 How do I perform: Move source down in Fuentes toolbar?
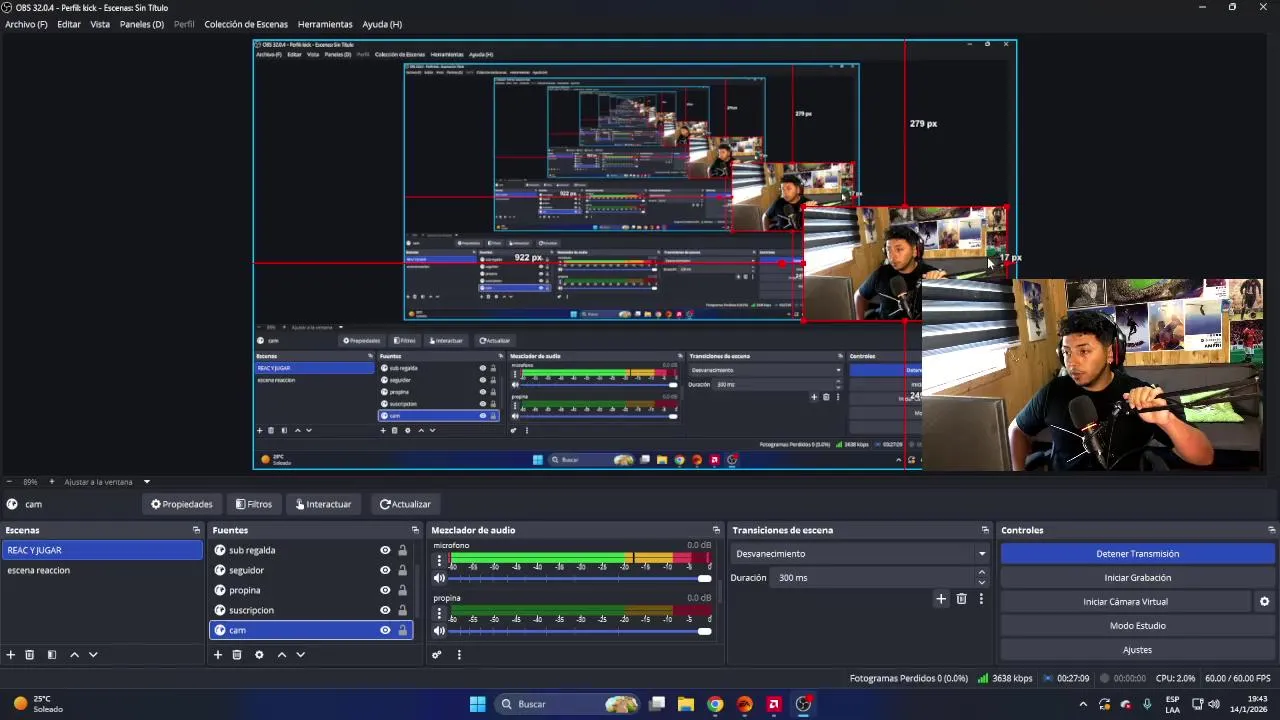pyautogui.click(x=300, y=655)
